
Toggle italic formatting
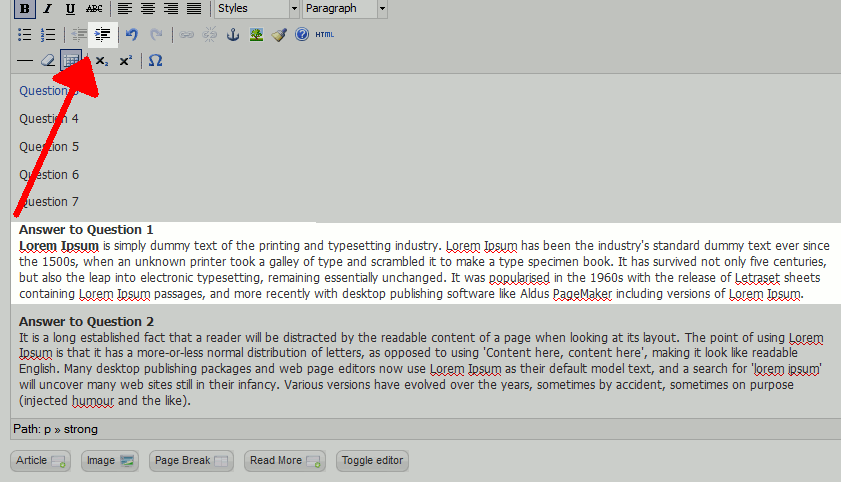pyautogui.click(x=48, y=8)
